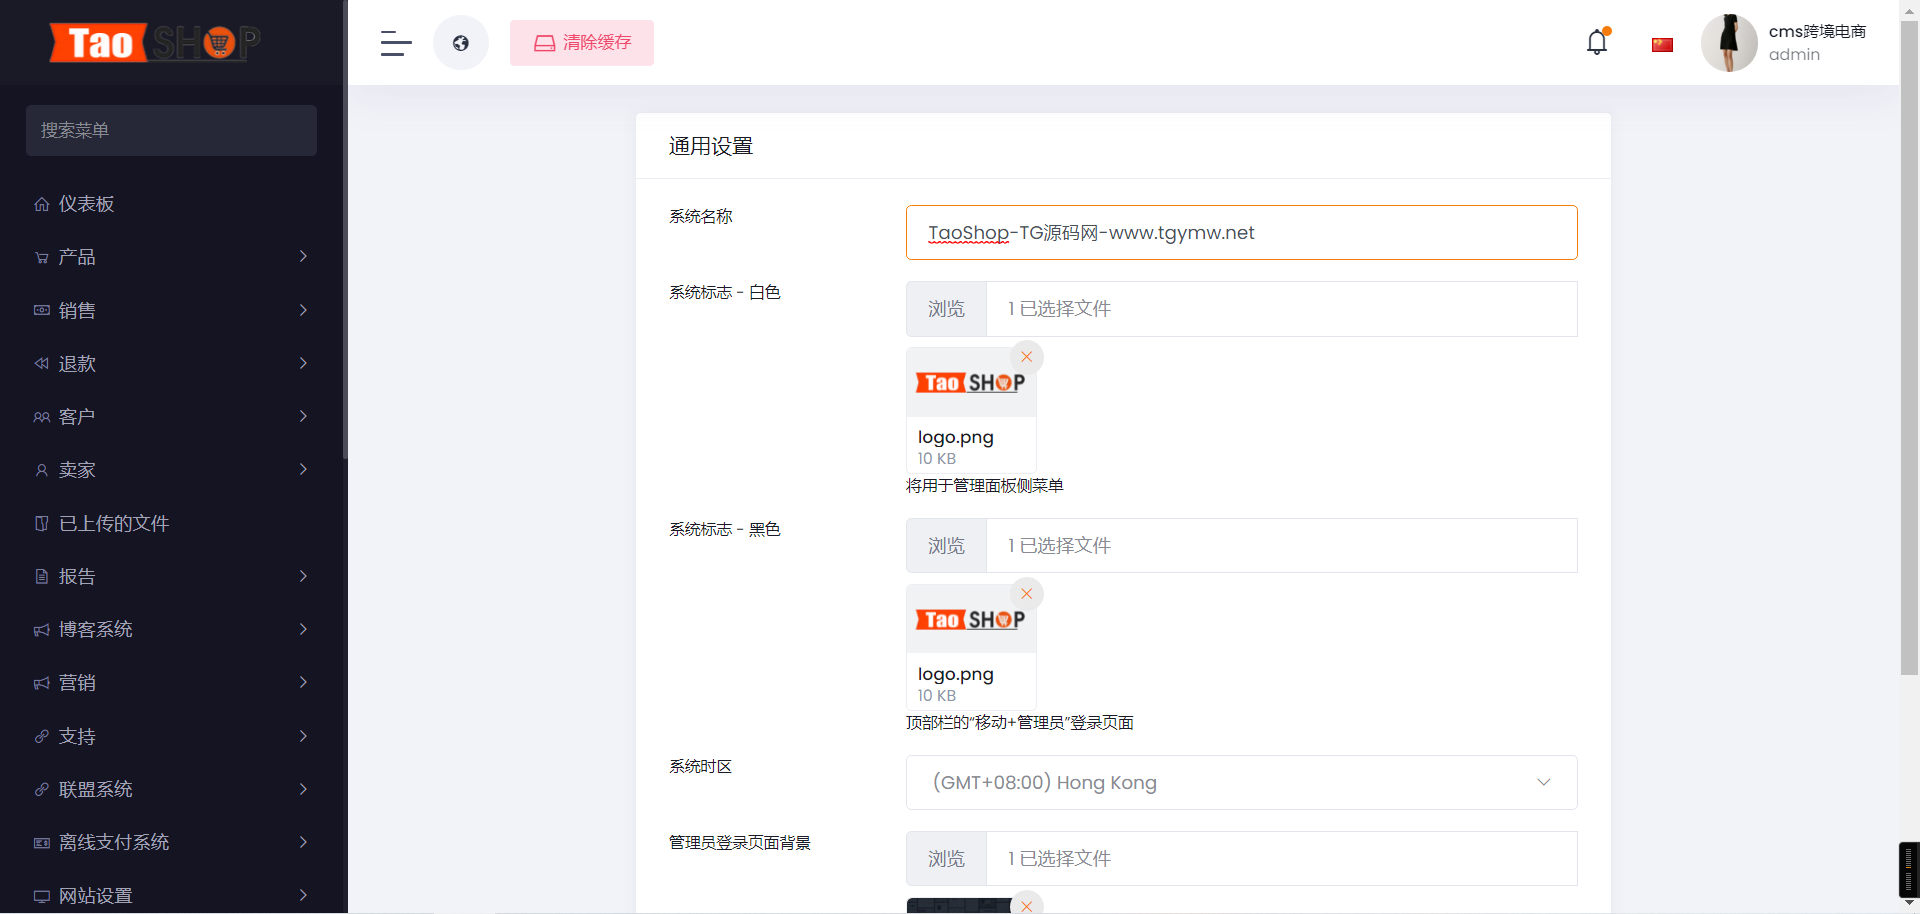
Task: Open the notifications bell icon
Action: point(1597,42)
